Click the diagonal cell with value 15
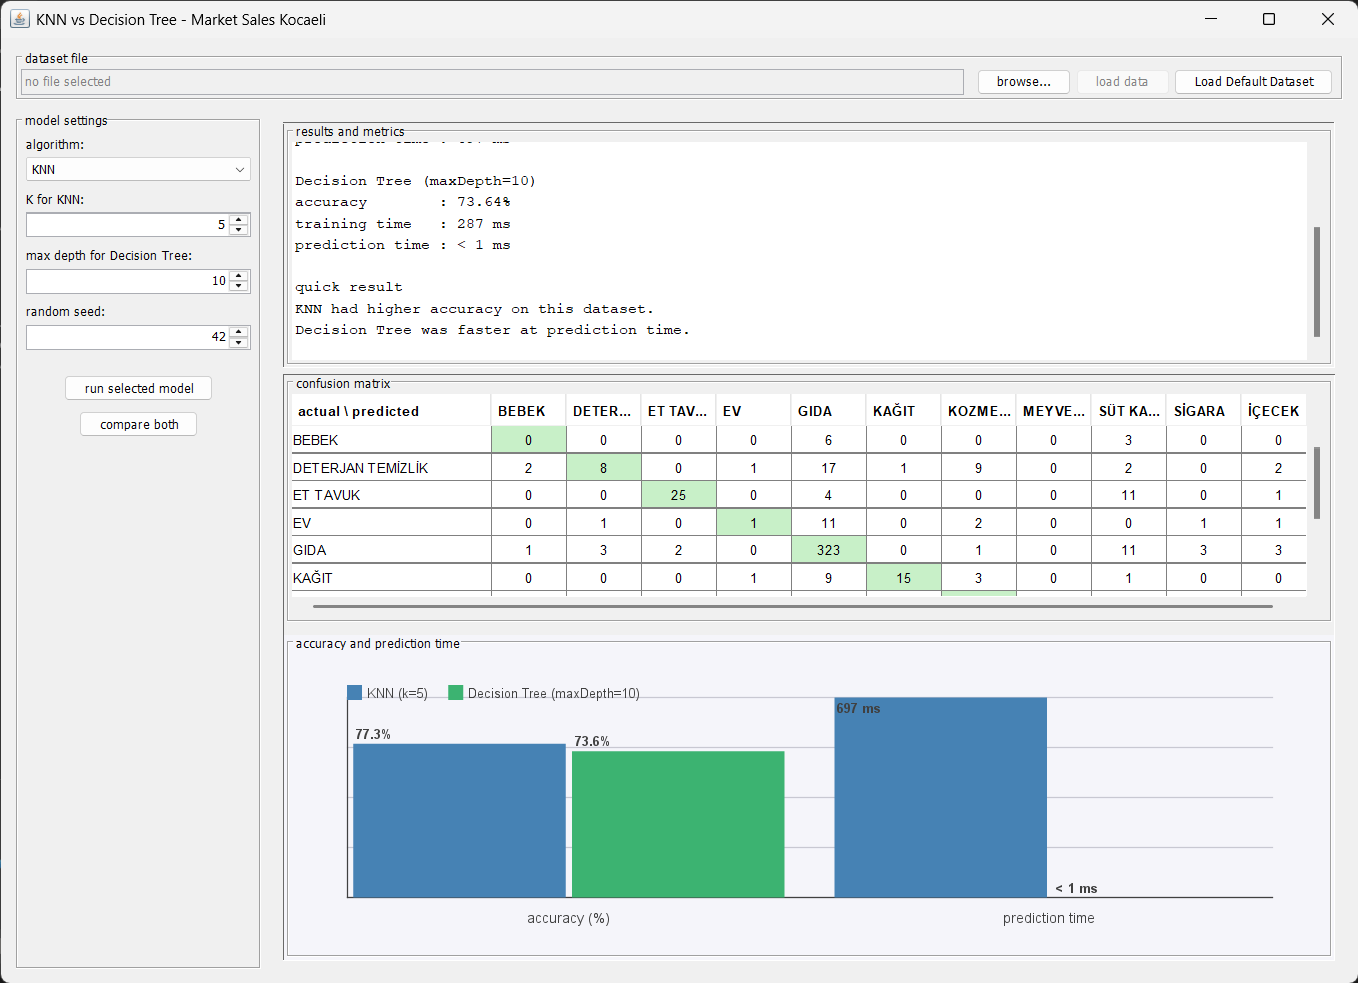The width and height of the screenshot is (1358, 983). coord(904,578)
